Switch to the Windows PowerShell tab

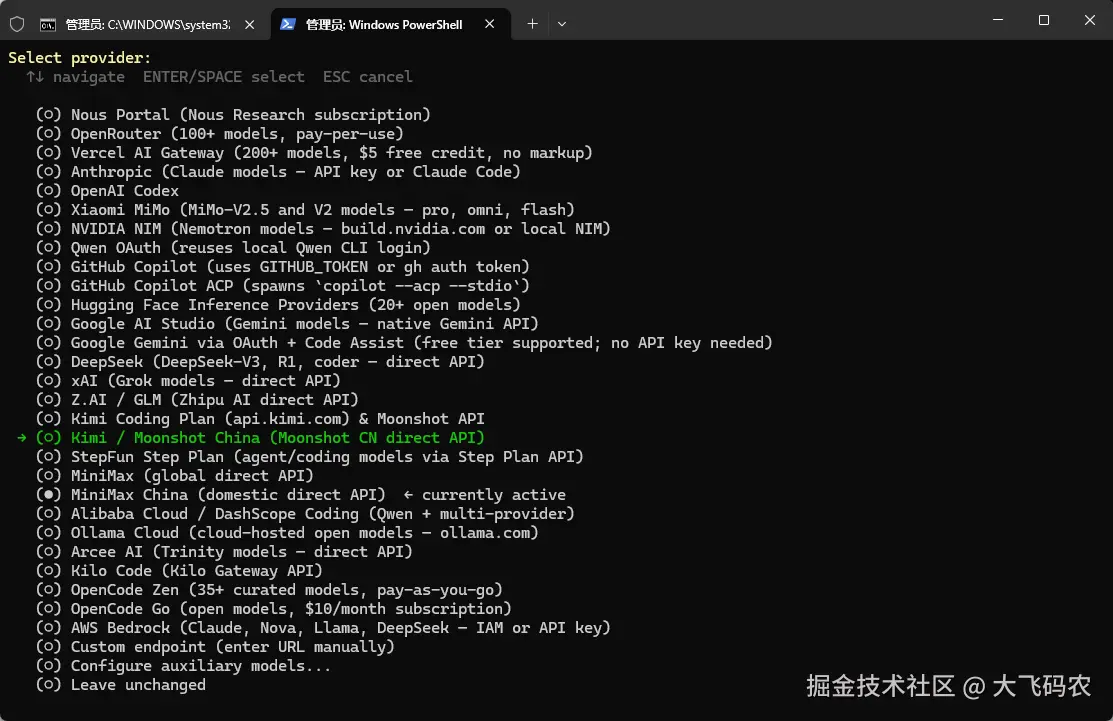[x=390, y=24]
